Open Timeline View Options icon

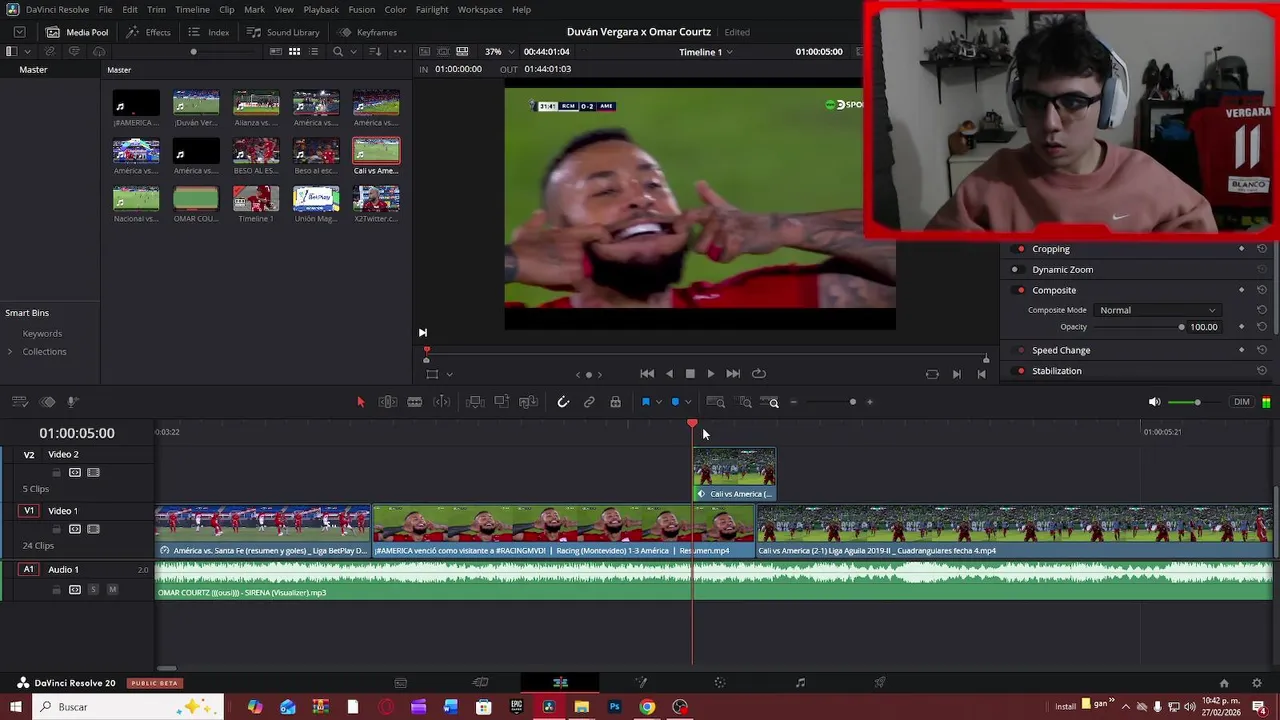point(19,402)
